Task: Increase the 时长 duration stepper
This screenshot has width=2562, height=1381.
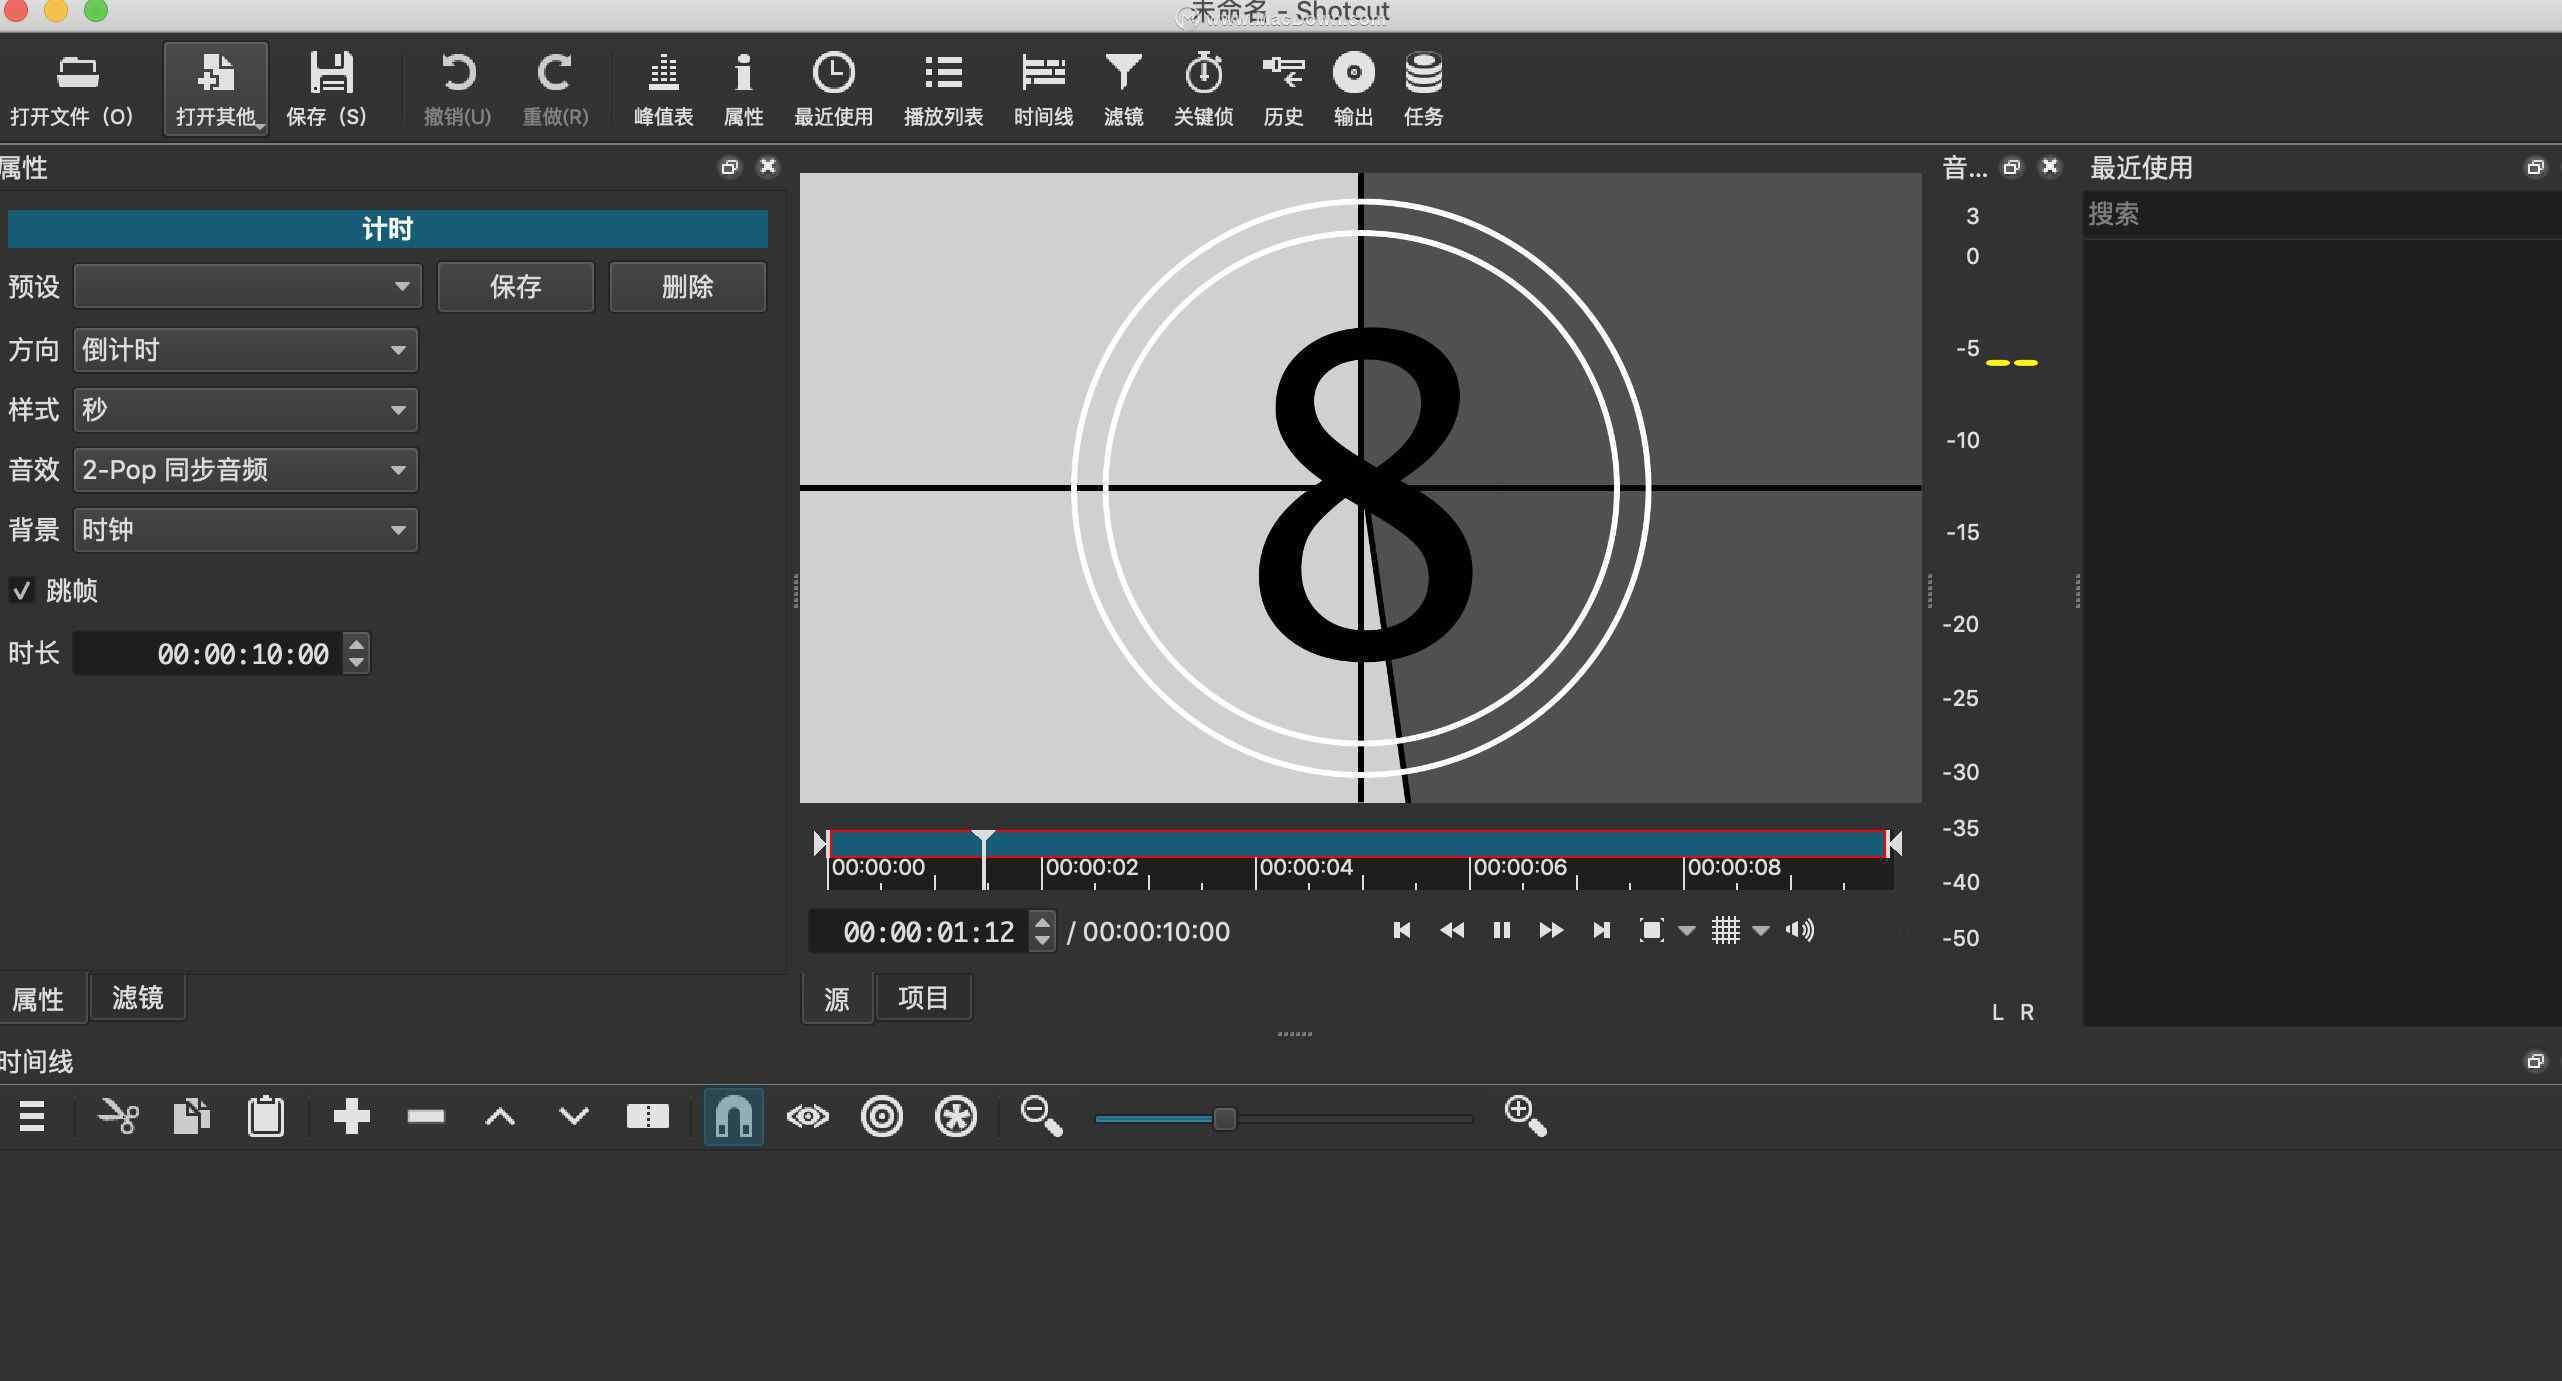Action: [x=357, y=644]
